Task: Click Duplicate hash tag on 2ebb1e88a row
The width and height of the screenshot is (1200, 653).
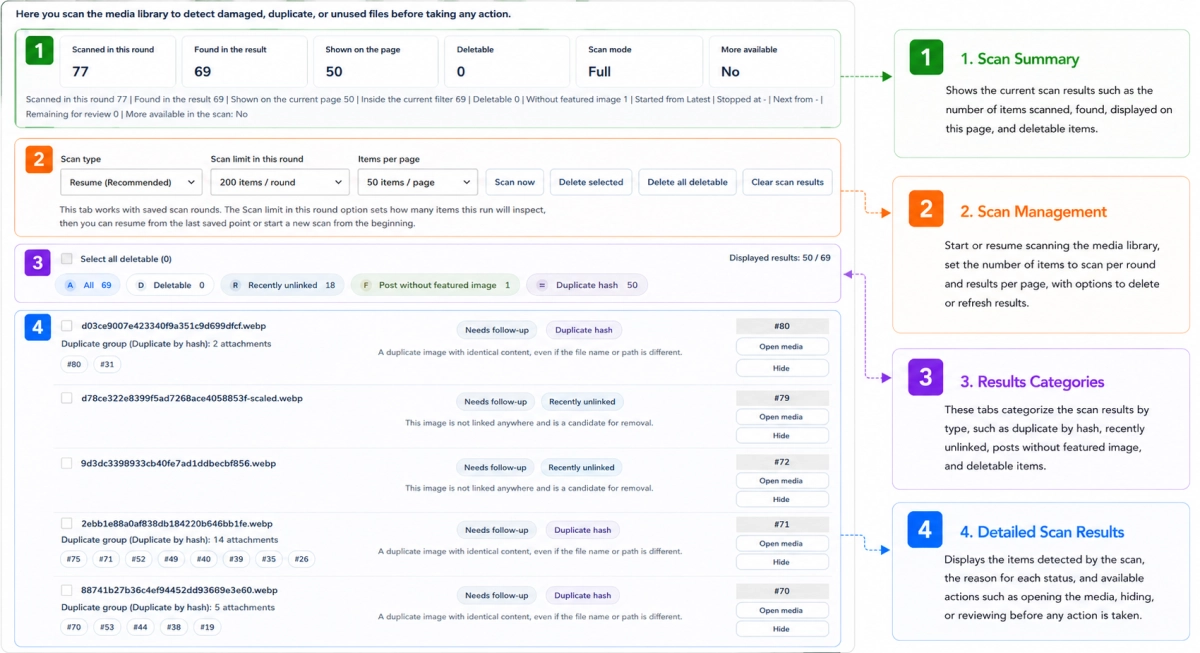Action: tap(583, 530)
